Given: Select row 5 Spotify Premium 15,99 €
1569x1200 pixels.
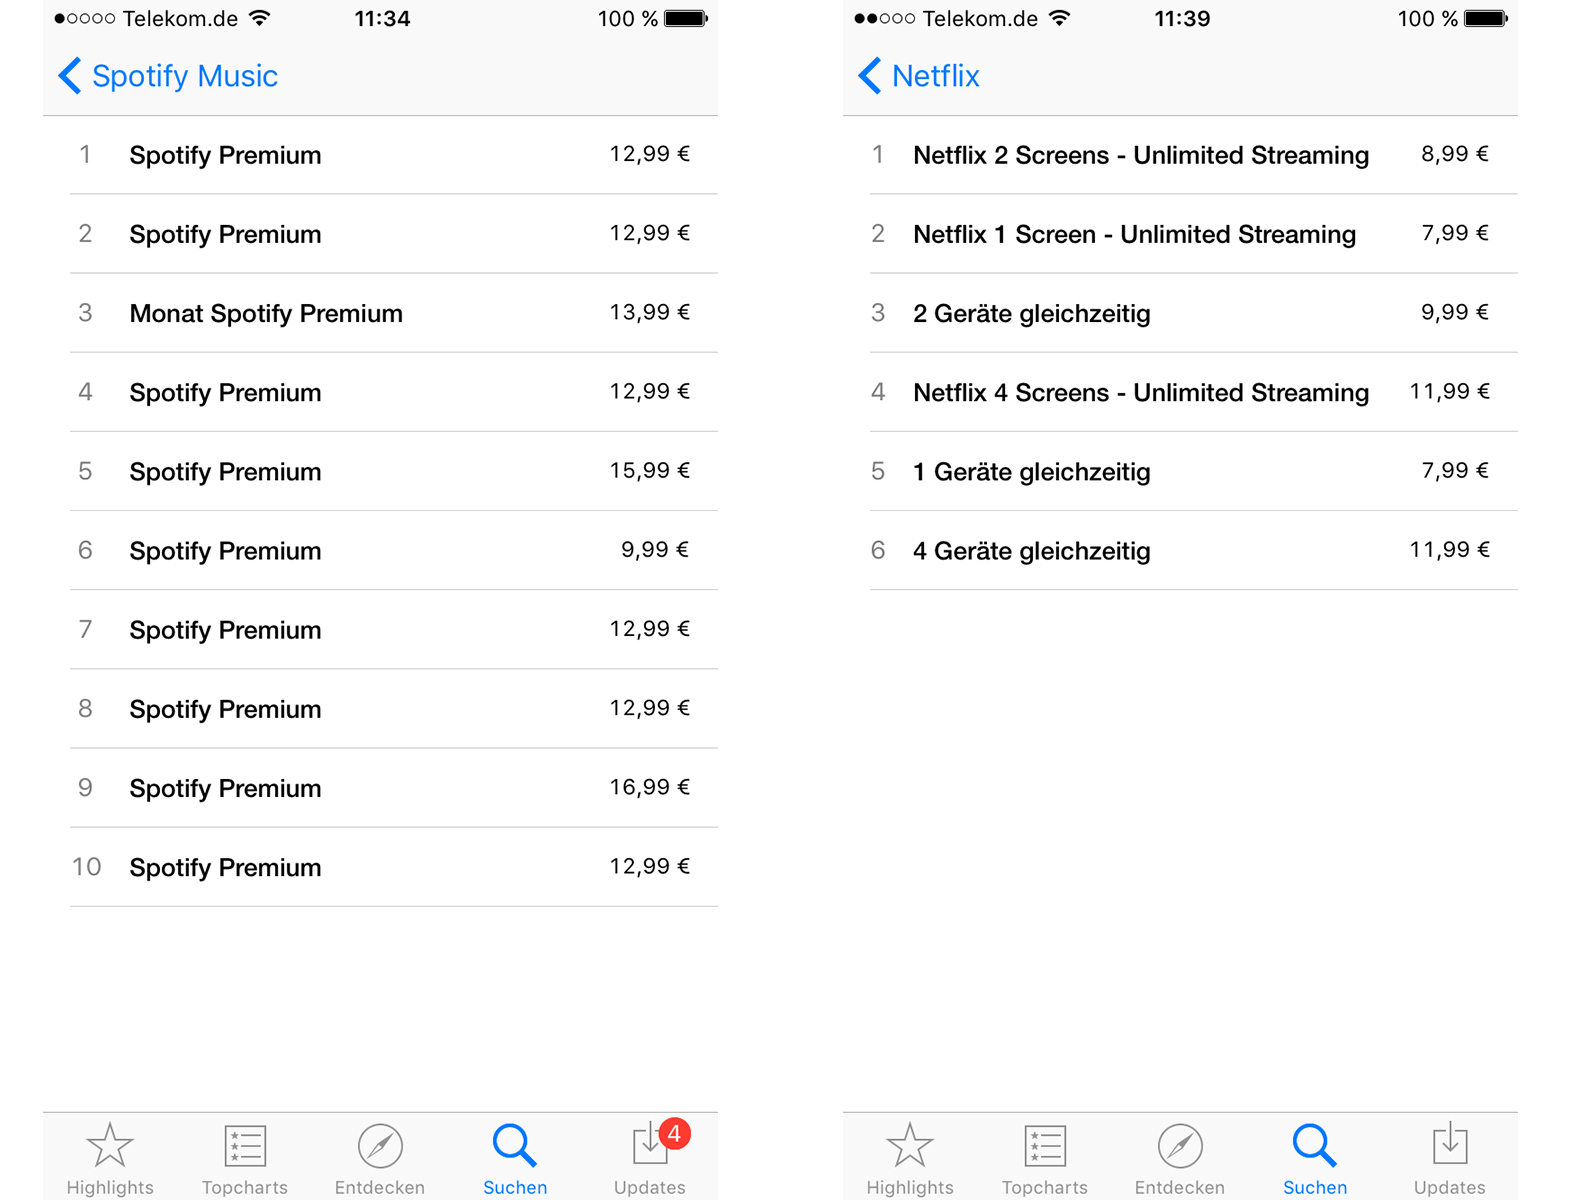Looking at the screenshot, I should coord(394,471).
